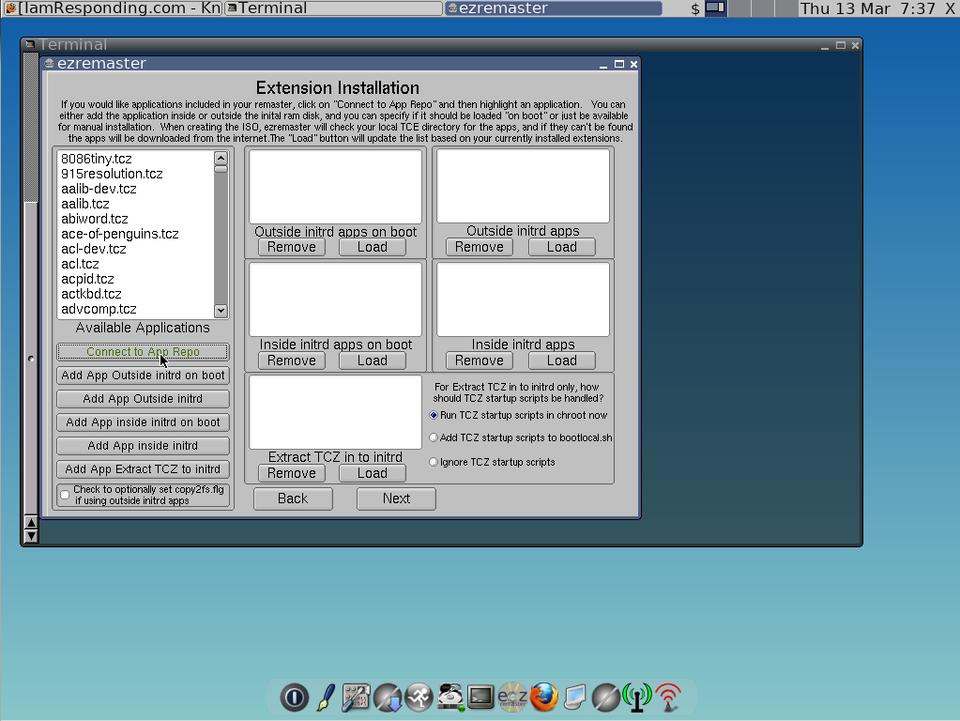Choose Ignore TCZ startup scripts option

point(433,462)
